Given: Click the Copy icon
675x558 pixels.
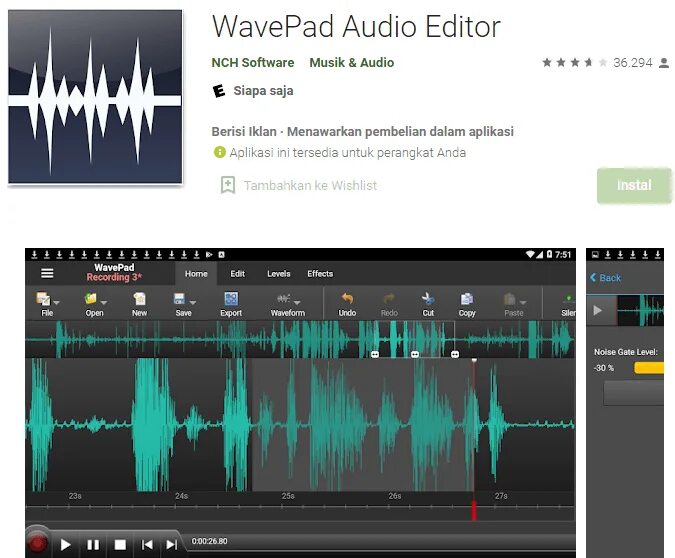Looking at the screenshot, I should (467, 298).
